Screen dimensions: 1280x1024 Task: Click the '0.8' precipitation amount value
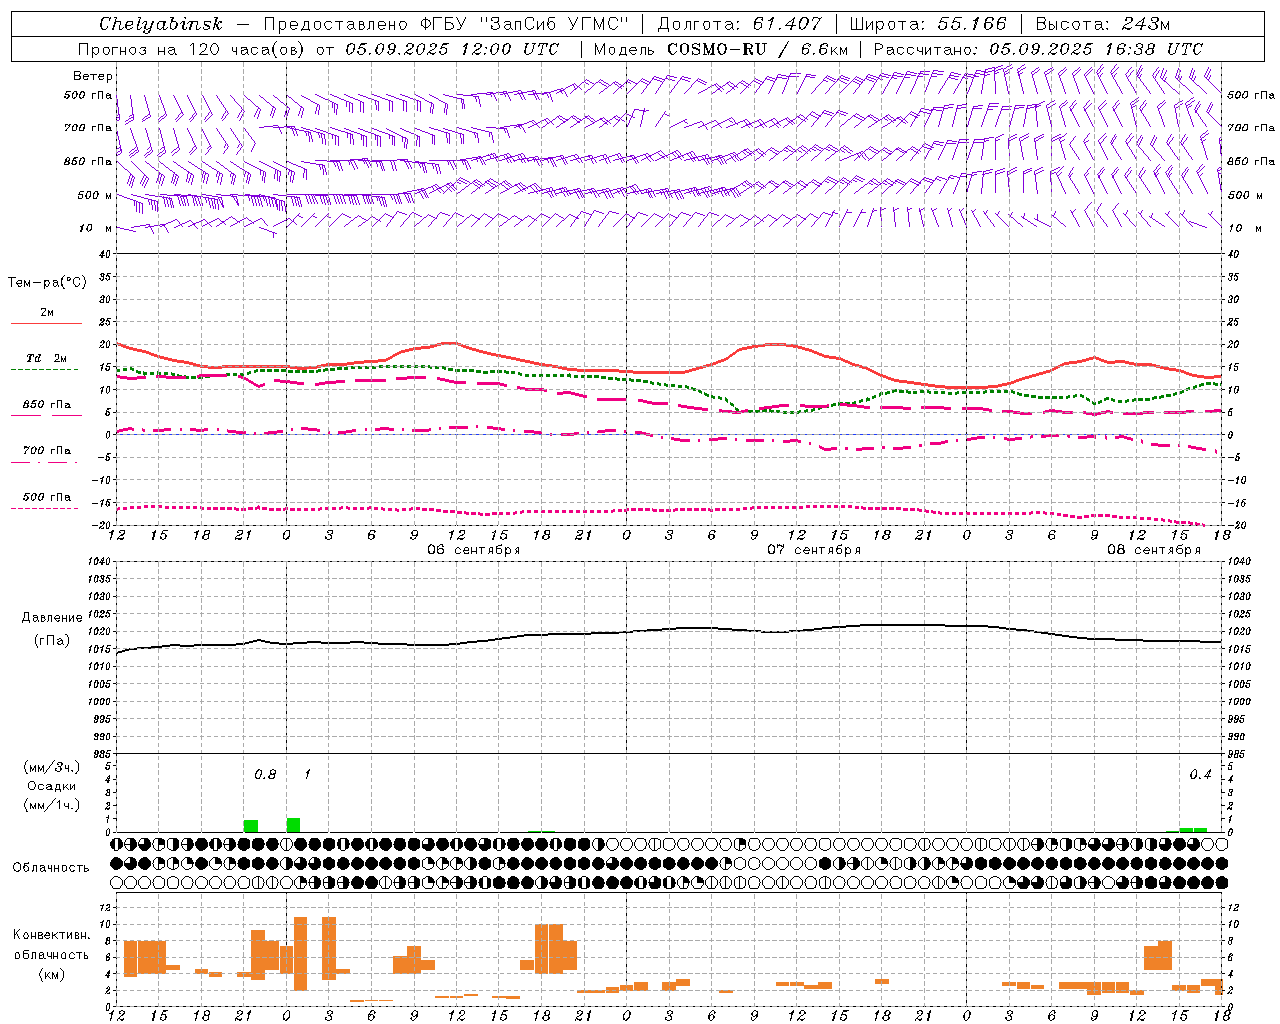pos(265,775)
